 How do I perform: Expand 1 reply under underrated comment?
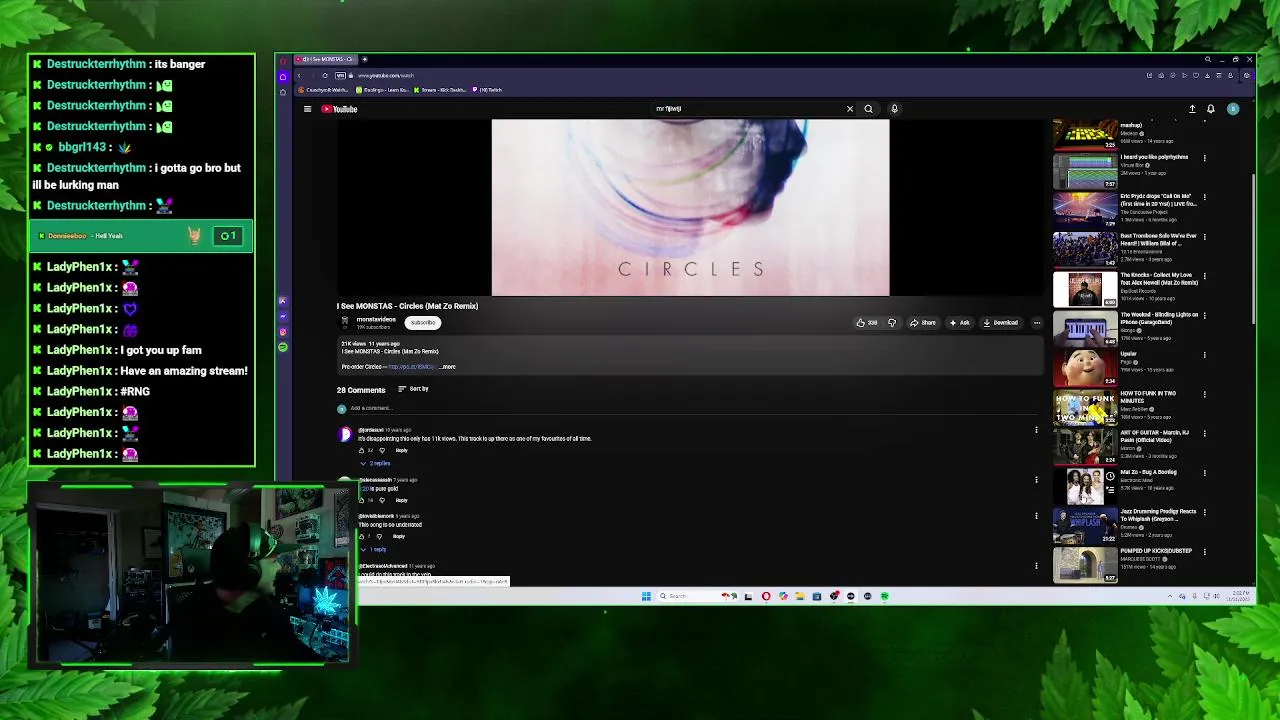point(374,549)
